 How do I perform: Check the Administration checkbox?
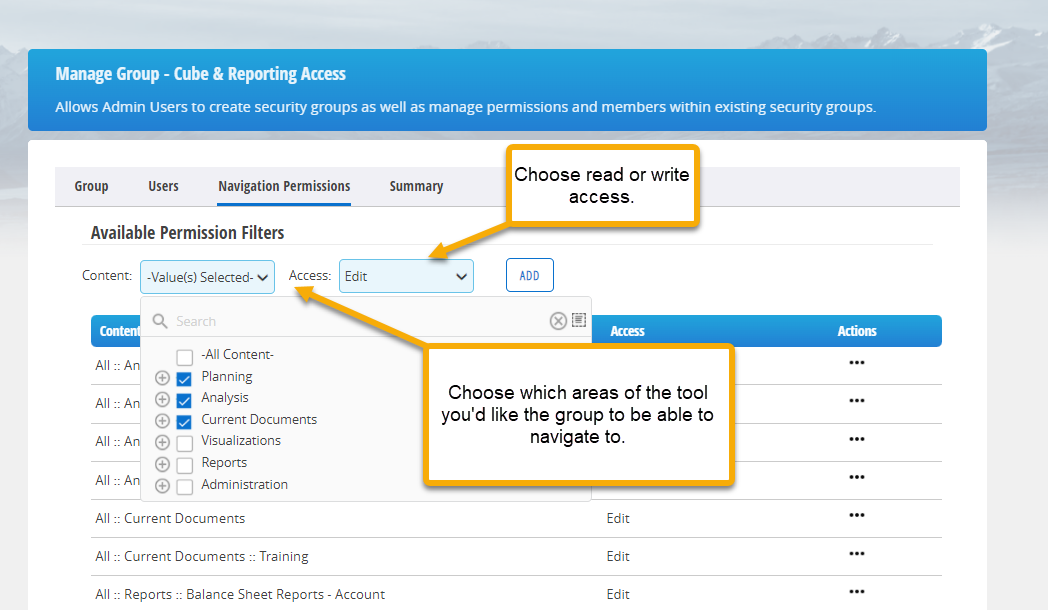coord(184,486)
